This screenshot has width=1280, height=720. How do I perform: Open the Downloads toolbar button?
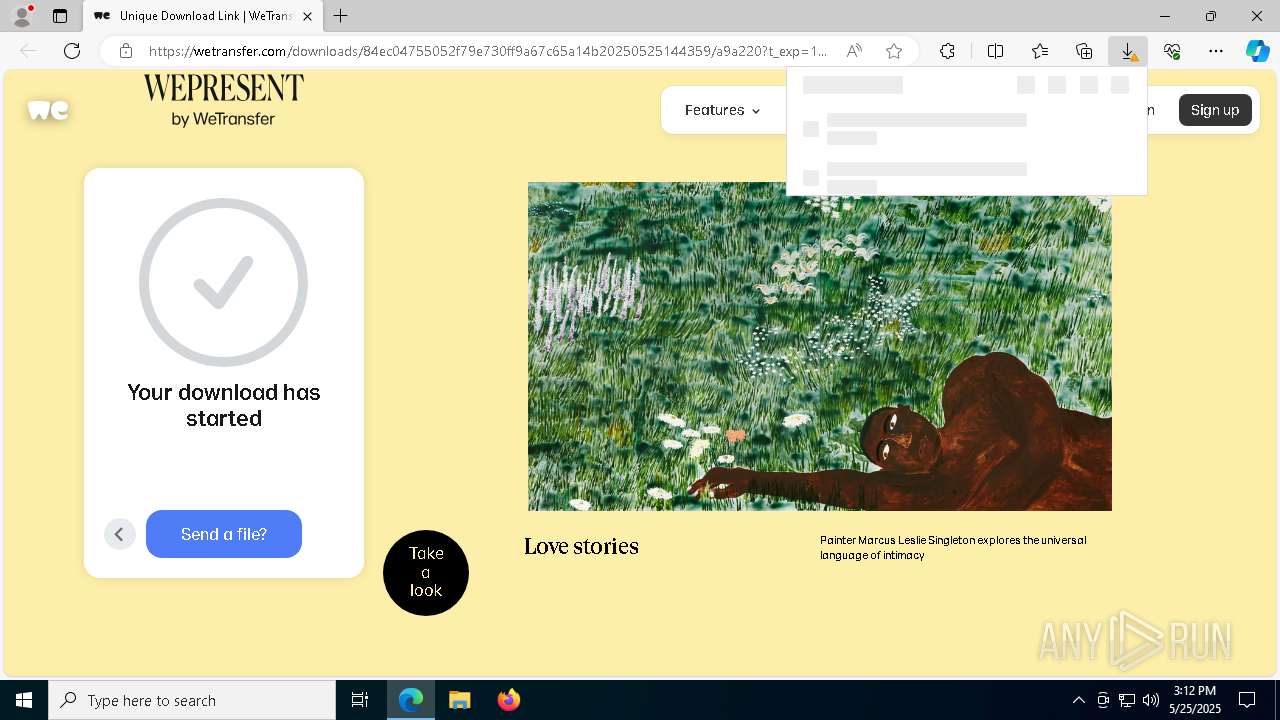pos(1128,51)
